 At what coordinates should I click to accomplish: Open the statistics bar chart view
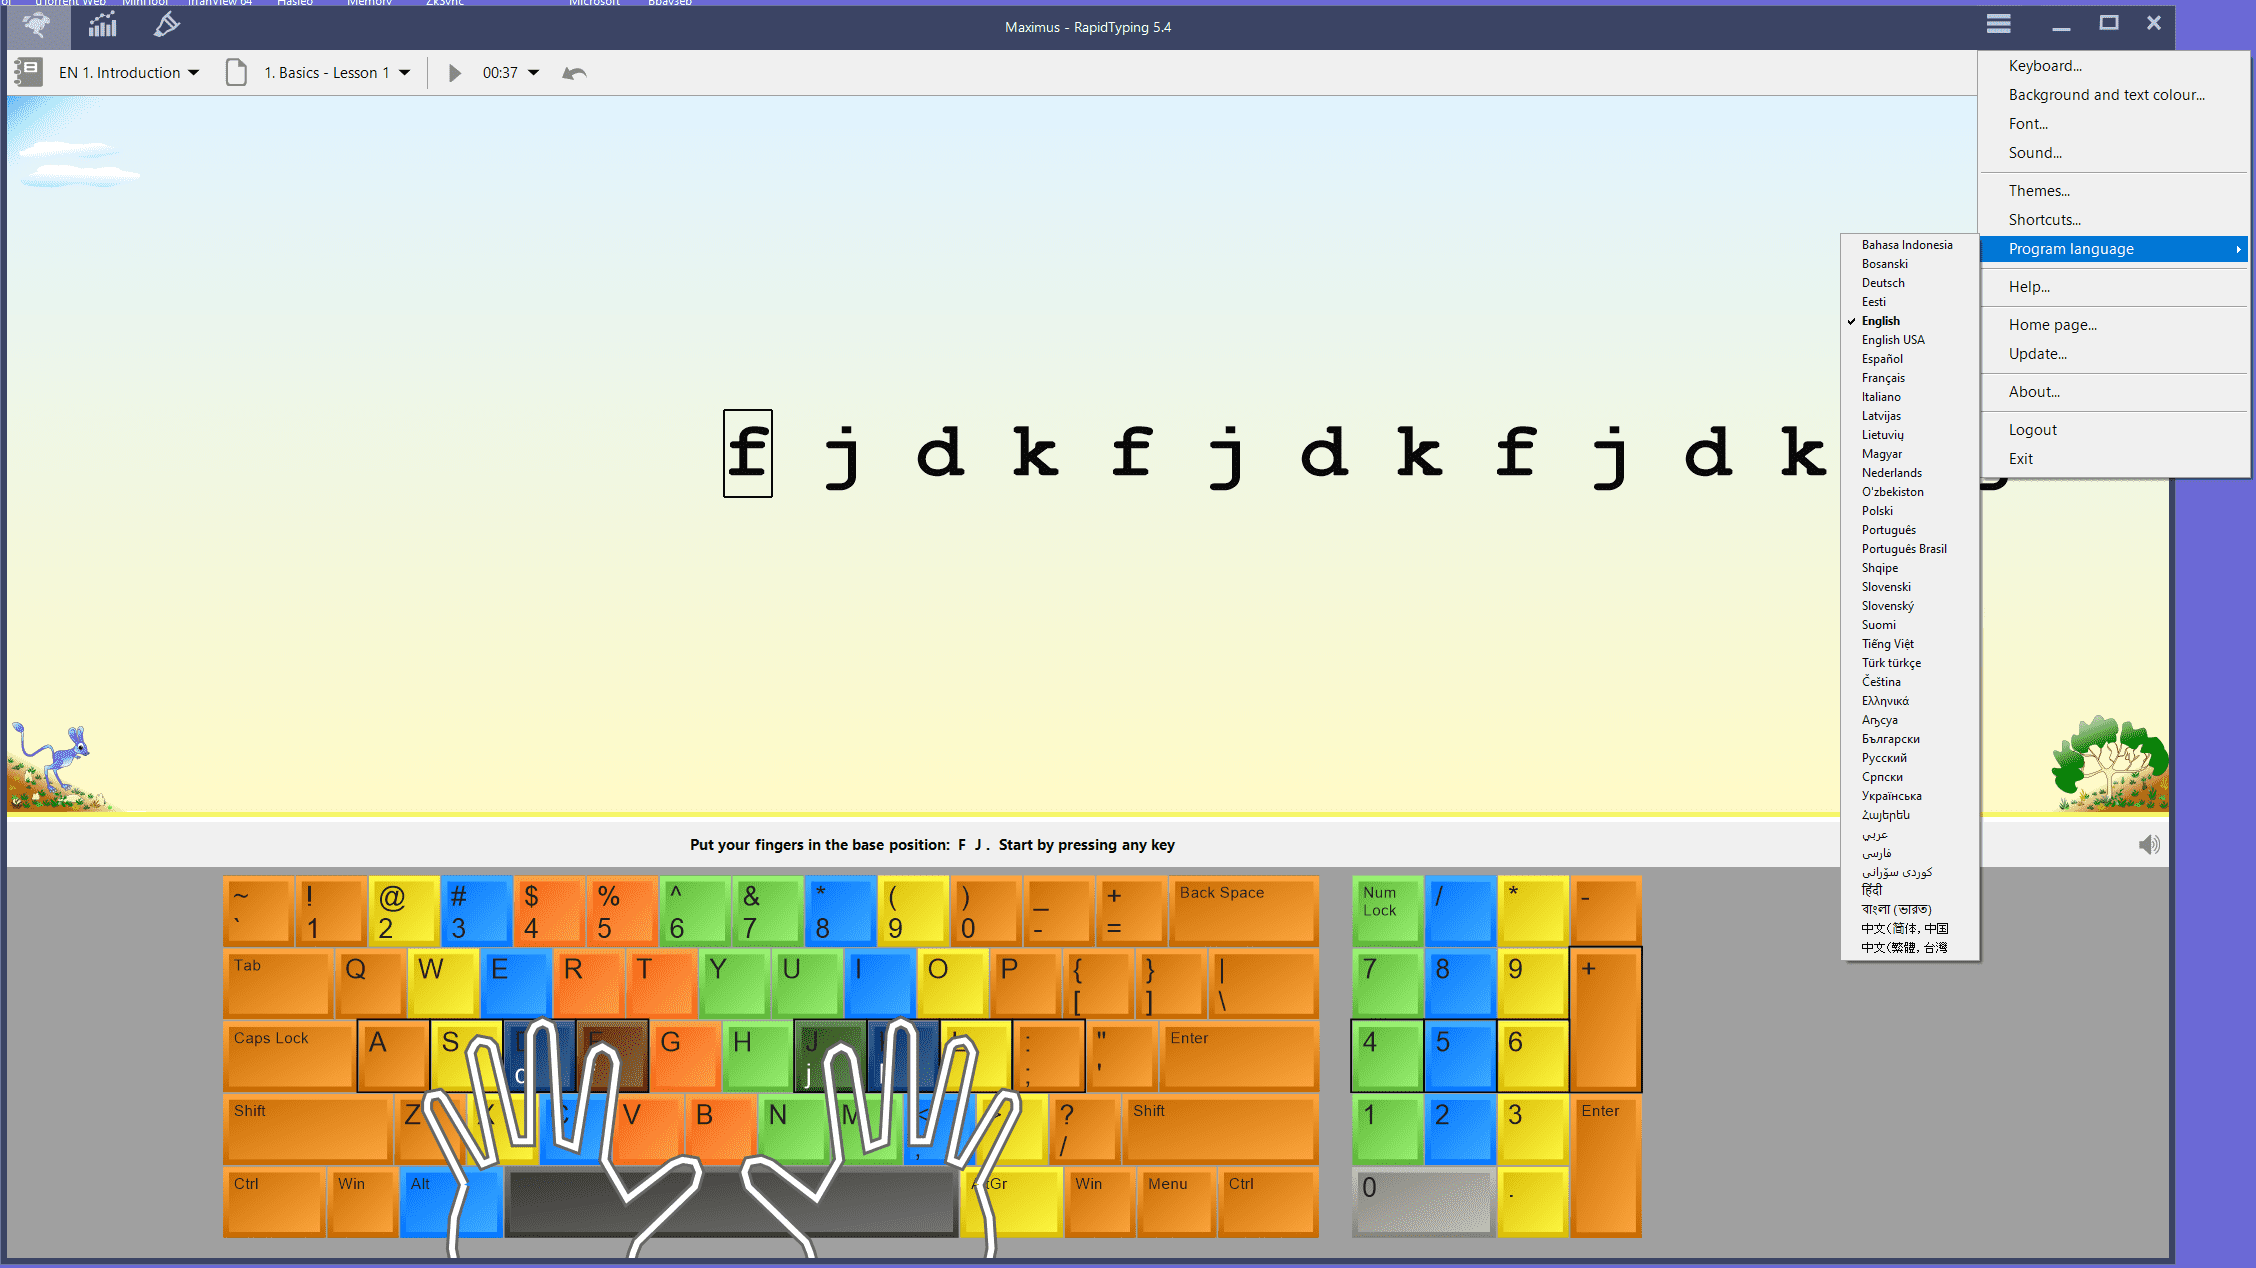pos(102,26)
